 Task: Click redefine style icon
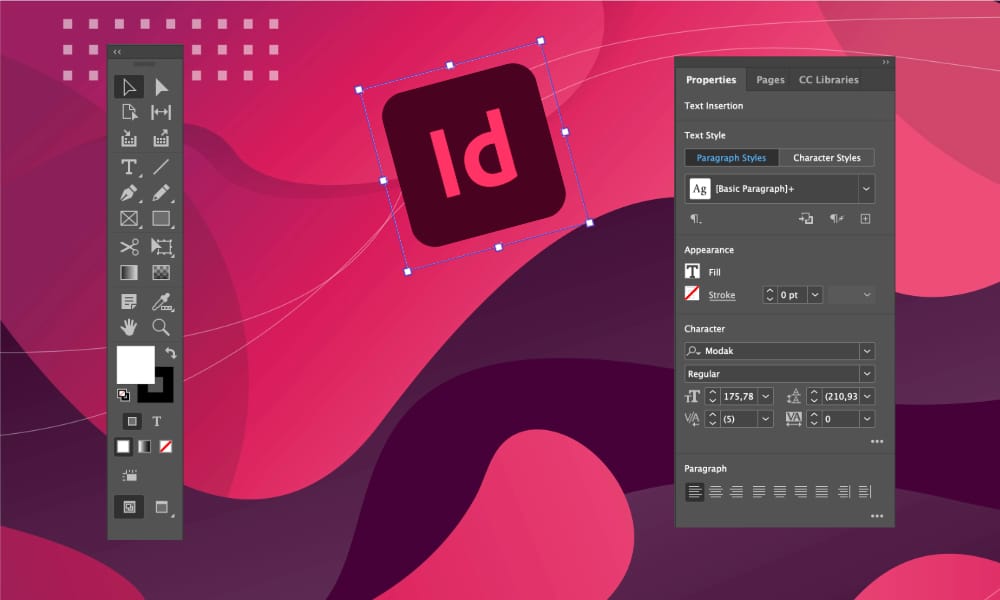point(806,219)
